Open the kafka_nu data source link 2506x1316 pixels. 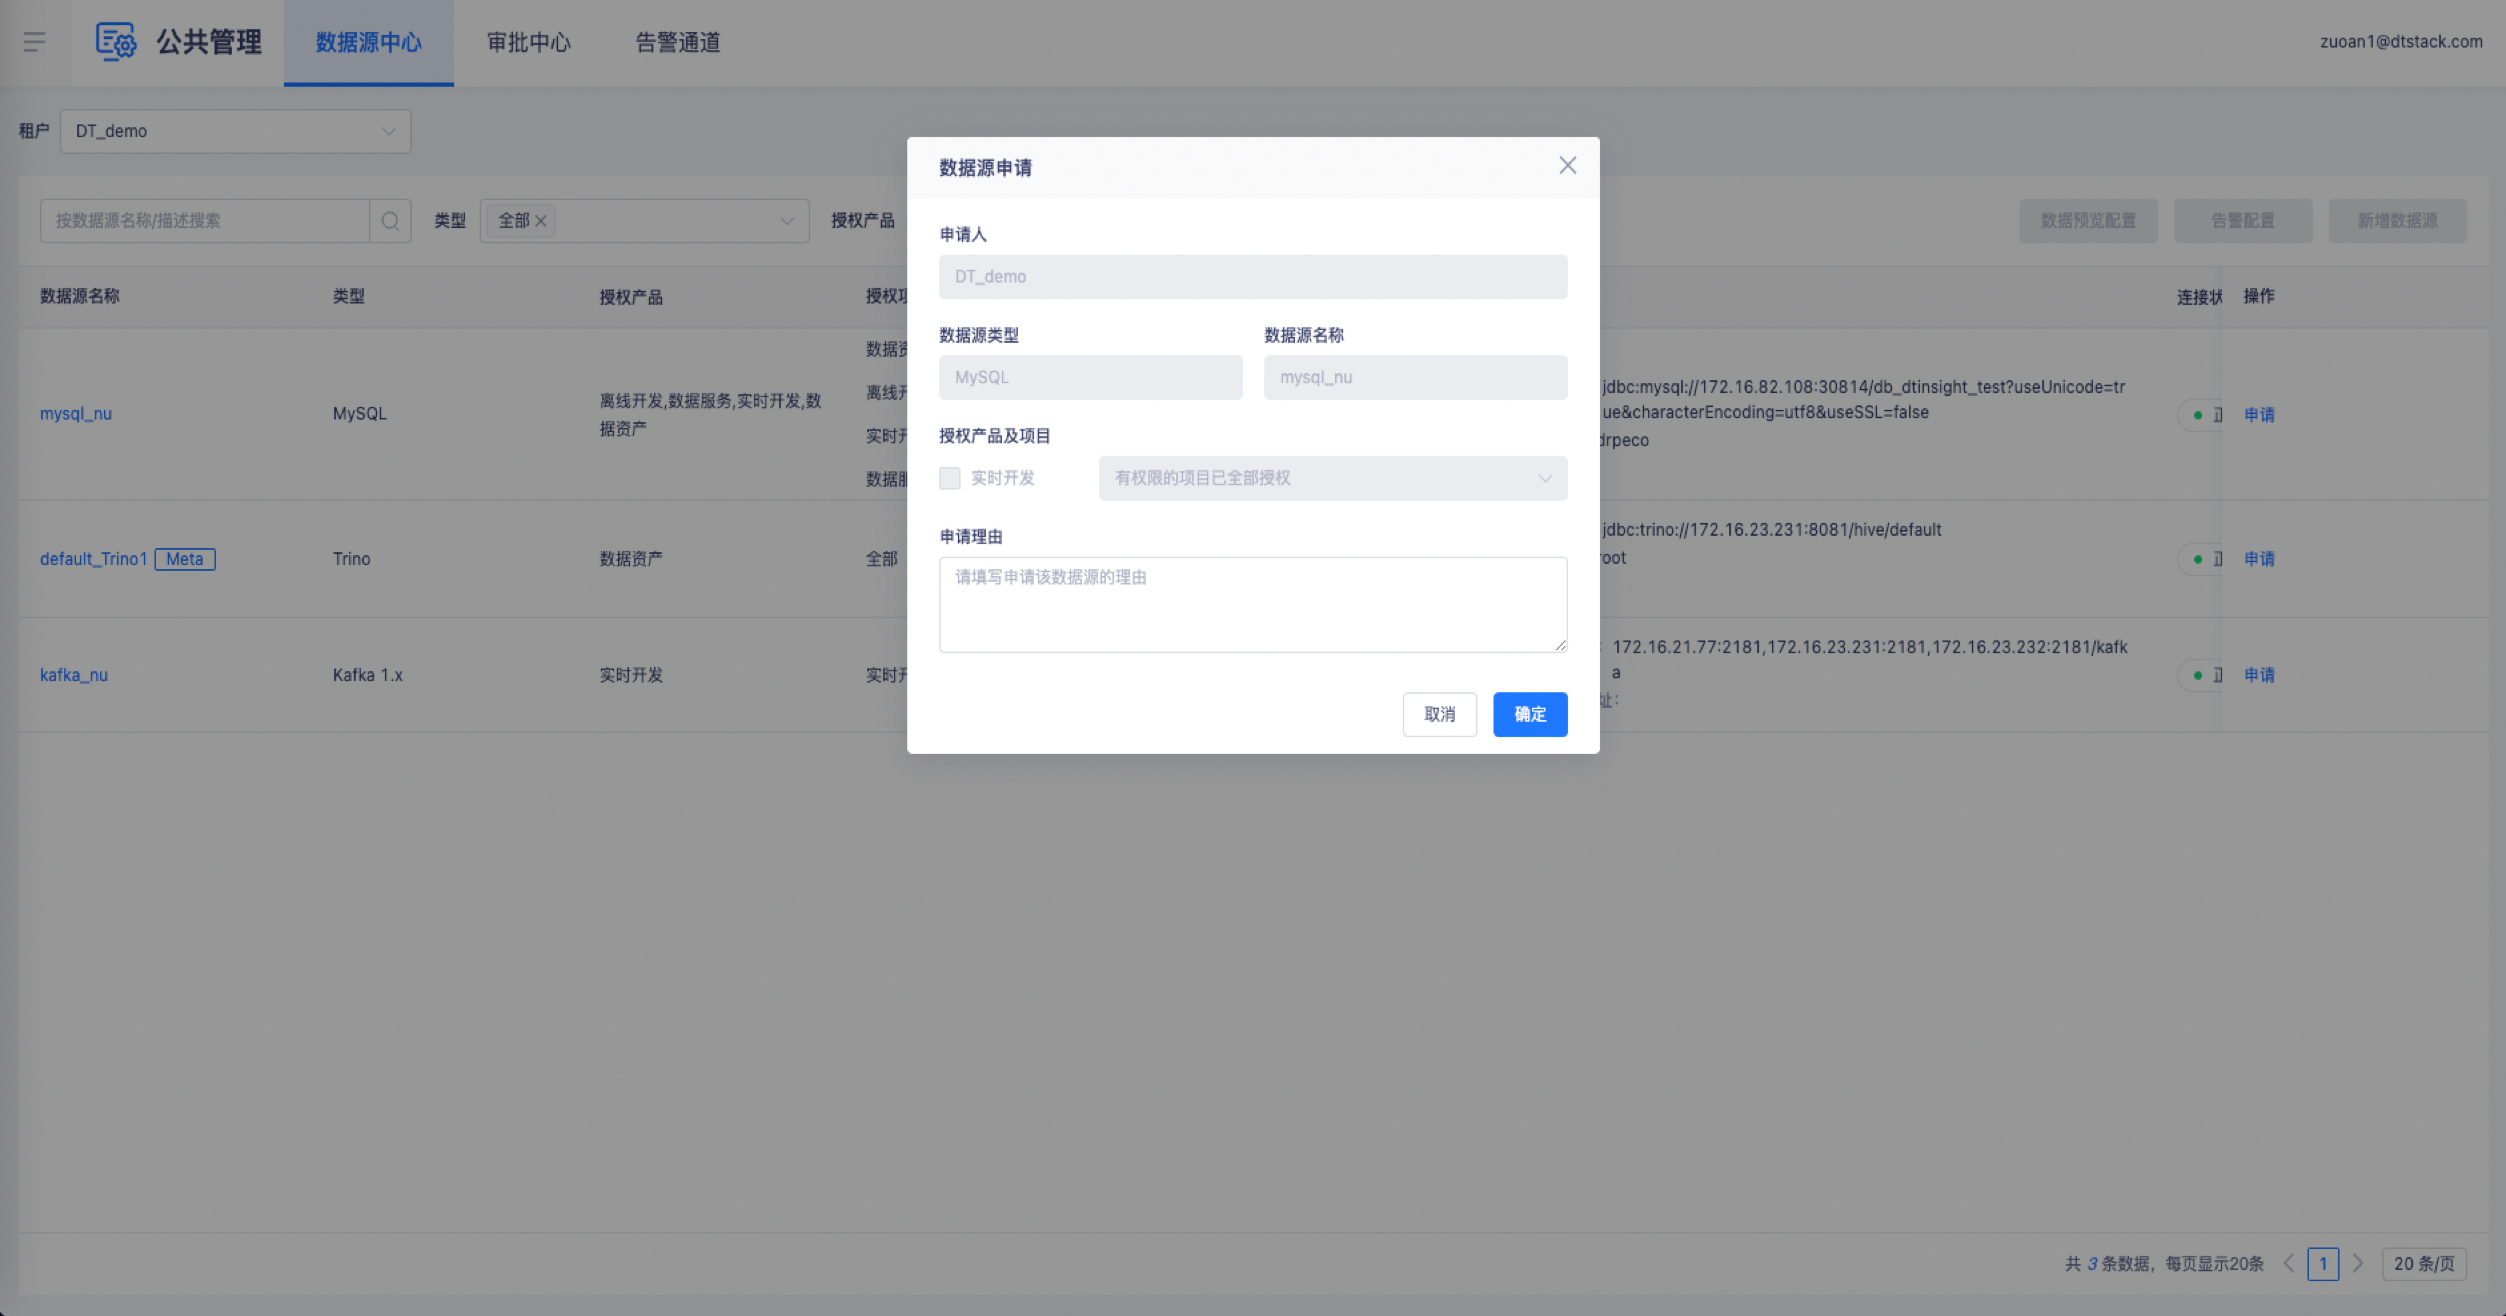point(74,675)
